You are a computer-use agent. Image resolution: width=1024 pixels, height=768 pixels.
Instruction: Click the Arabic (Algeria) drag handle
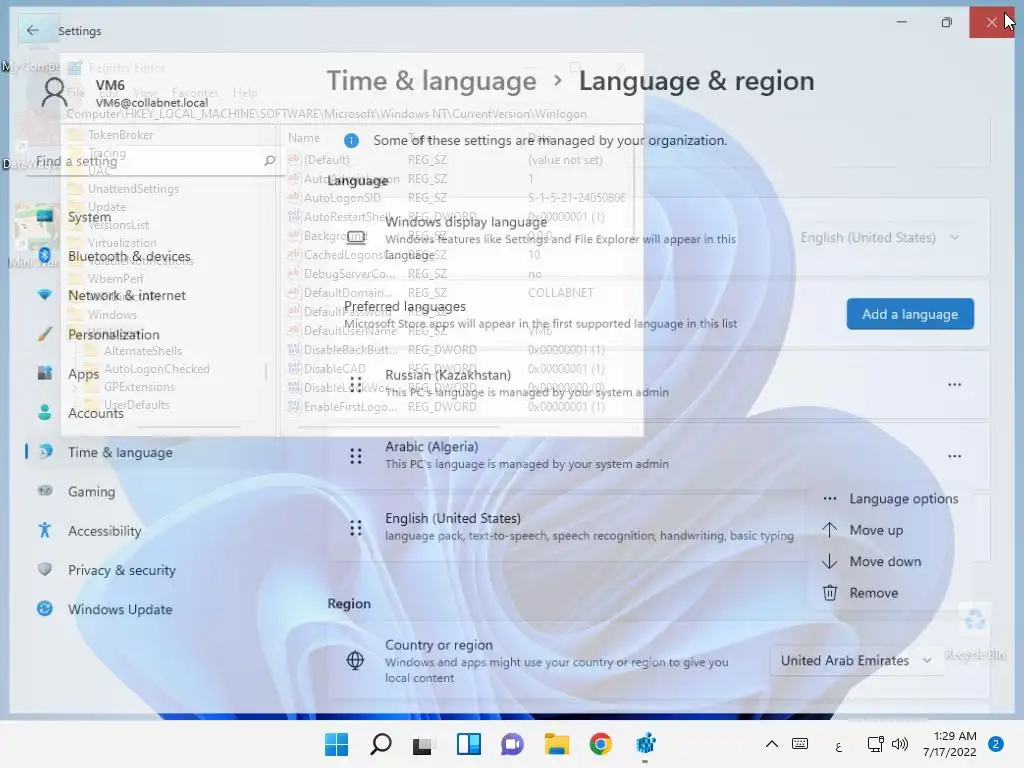point(356,456)
